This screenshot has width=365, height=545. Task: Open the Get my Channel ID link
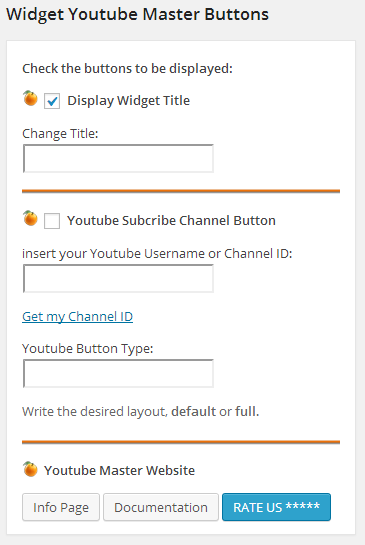(x=78, y=317)
